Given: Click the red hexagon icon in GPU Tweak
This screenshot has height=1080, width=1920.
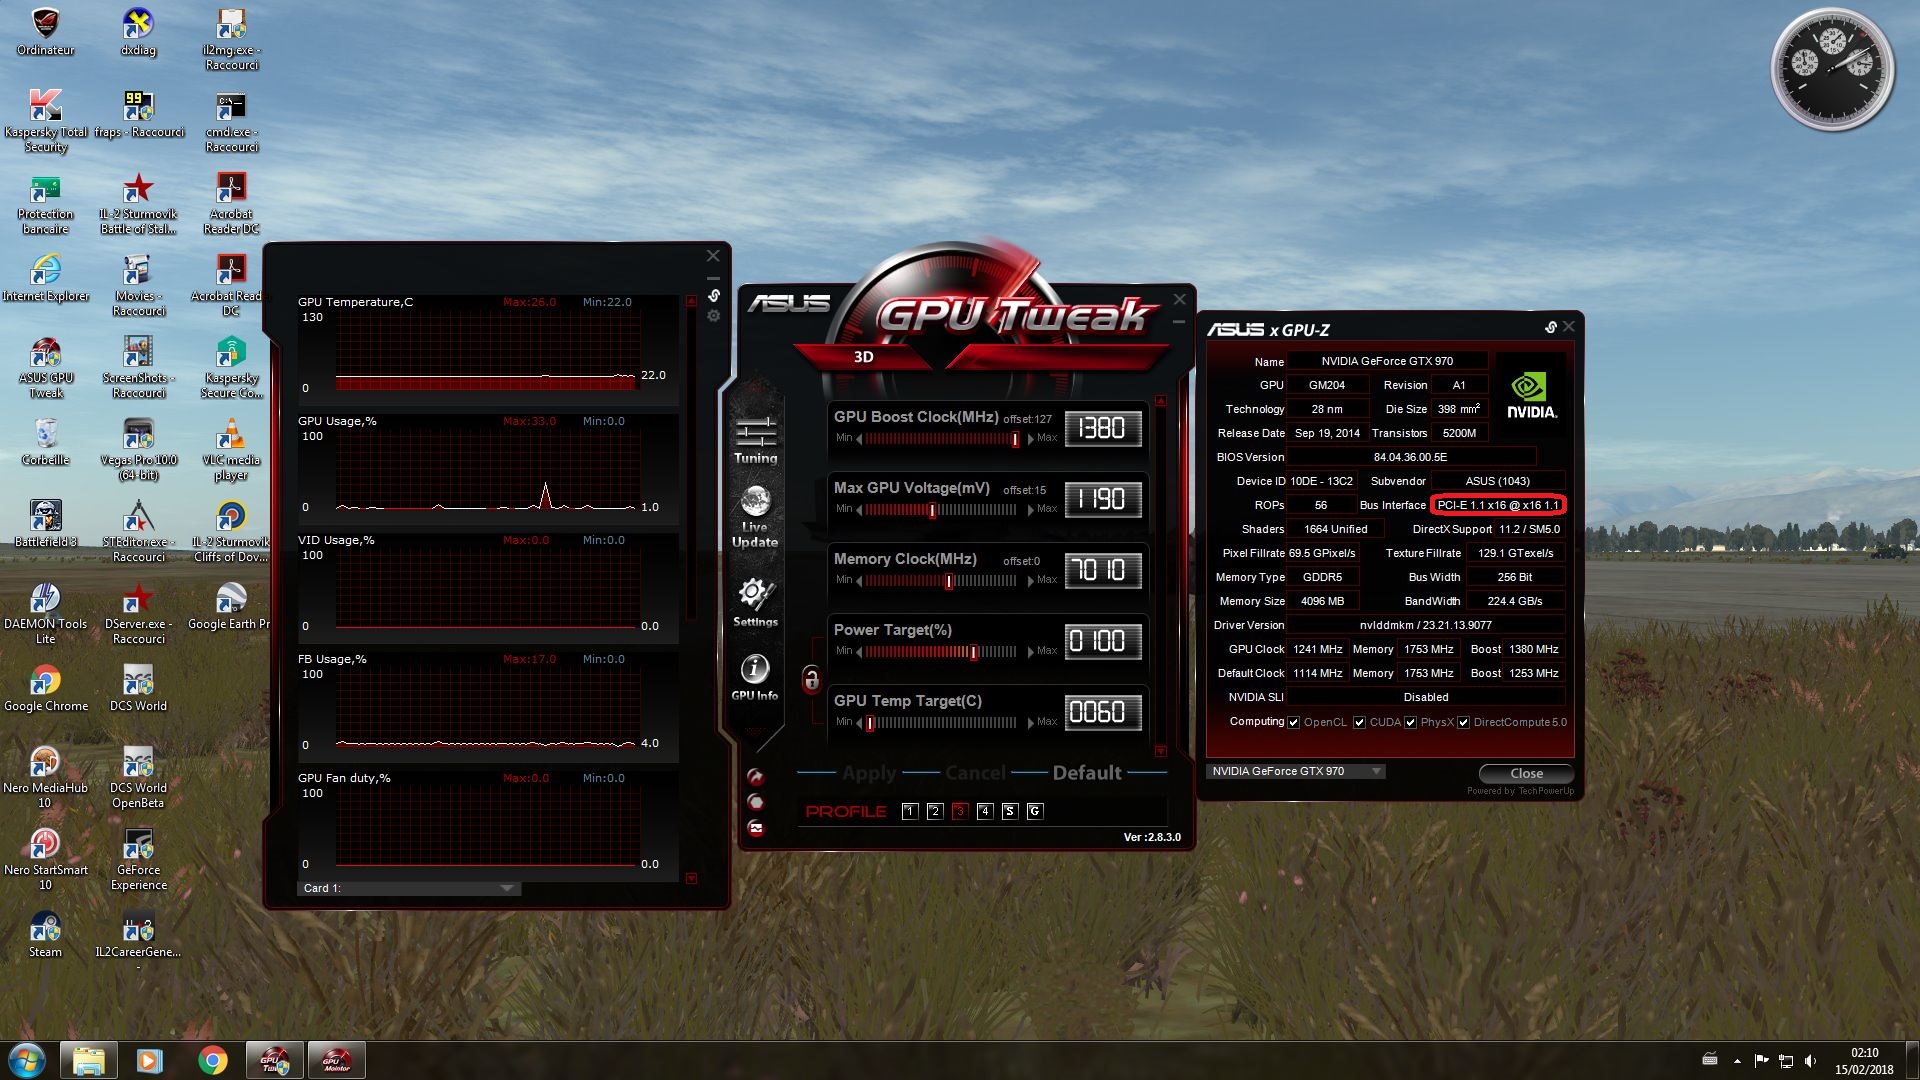Looking at the screenshot, I should [756, 802].
